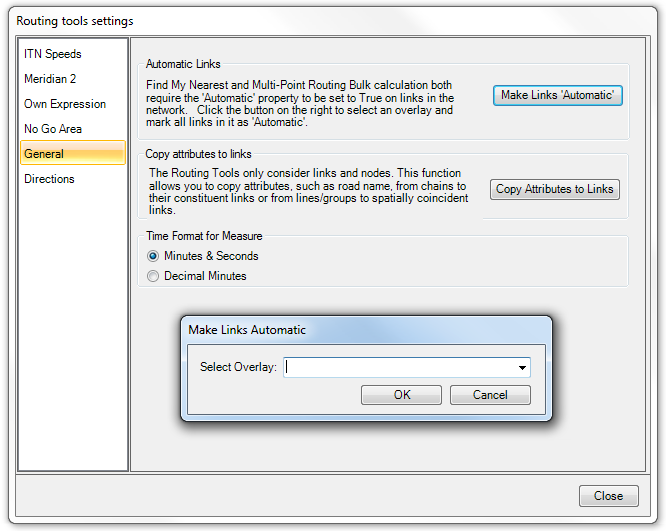This screenshot has width=666, height=531.
Task: Click the Make Links 'Automatic' button
Action: (x=558, y=95)
